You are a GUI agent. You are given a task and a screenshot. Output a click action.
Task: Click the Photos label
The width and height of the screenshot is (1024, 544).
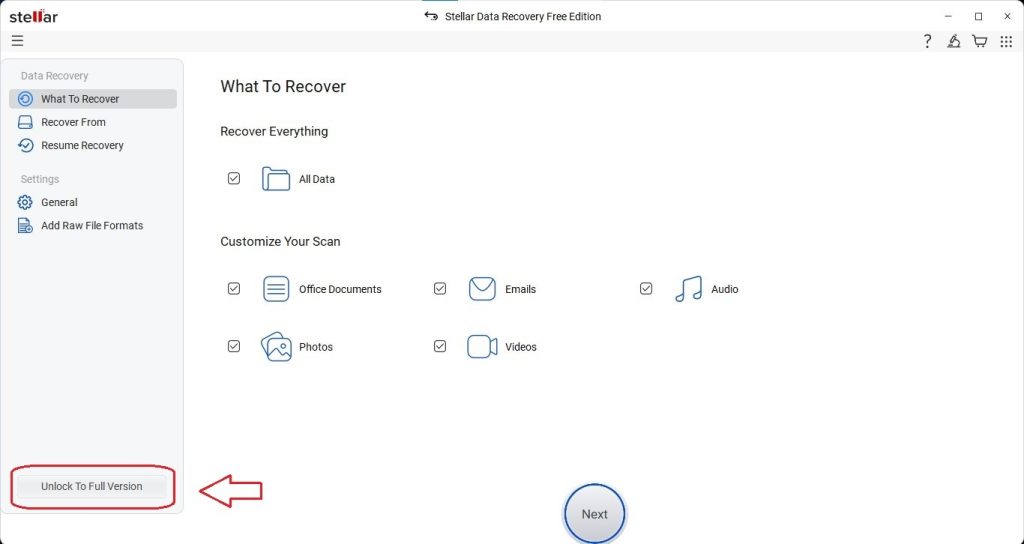(x=316, y=347)
